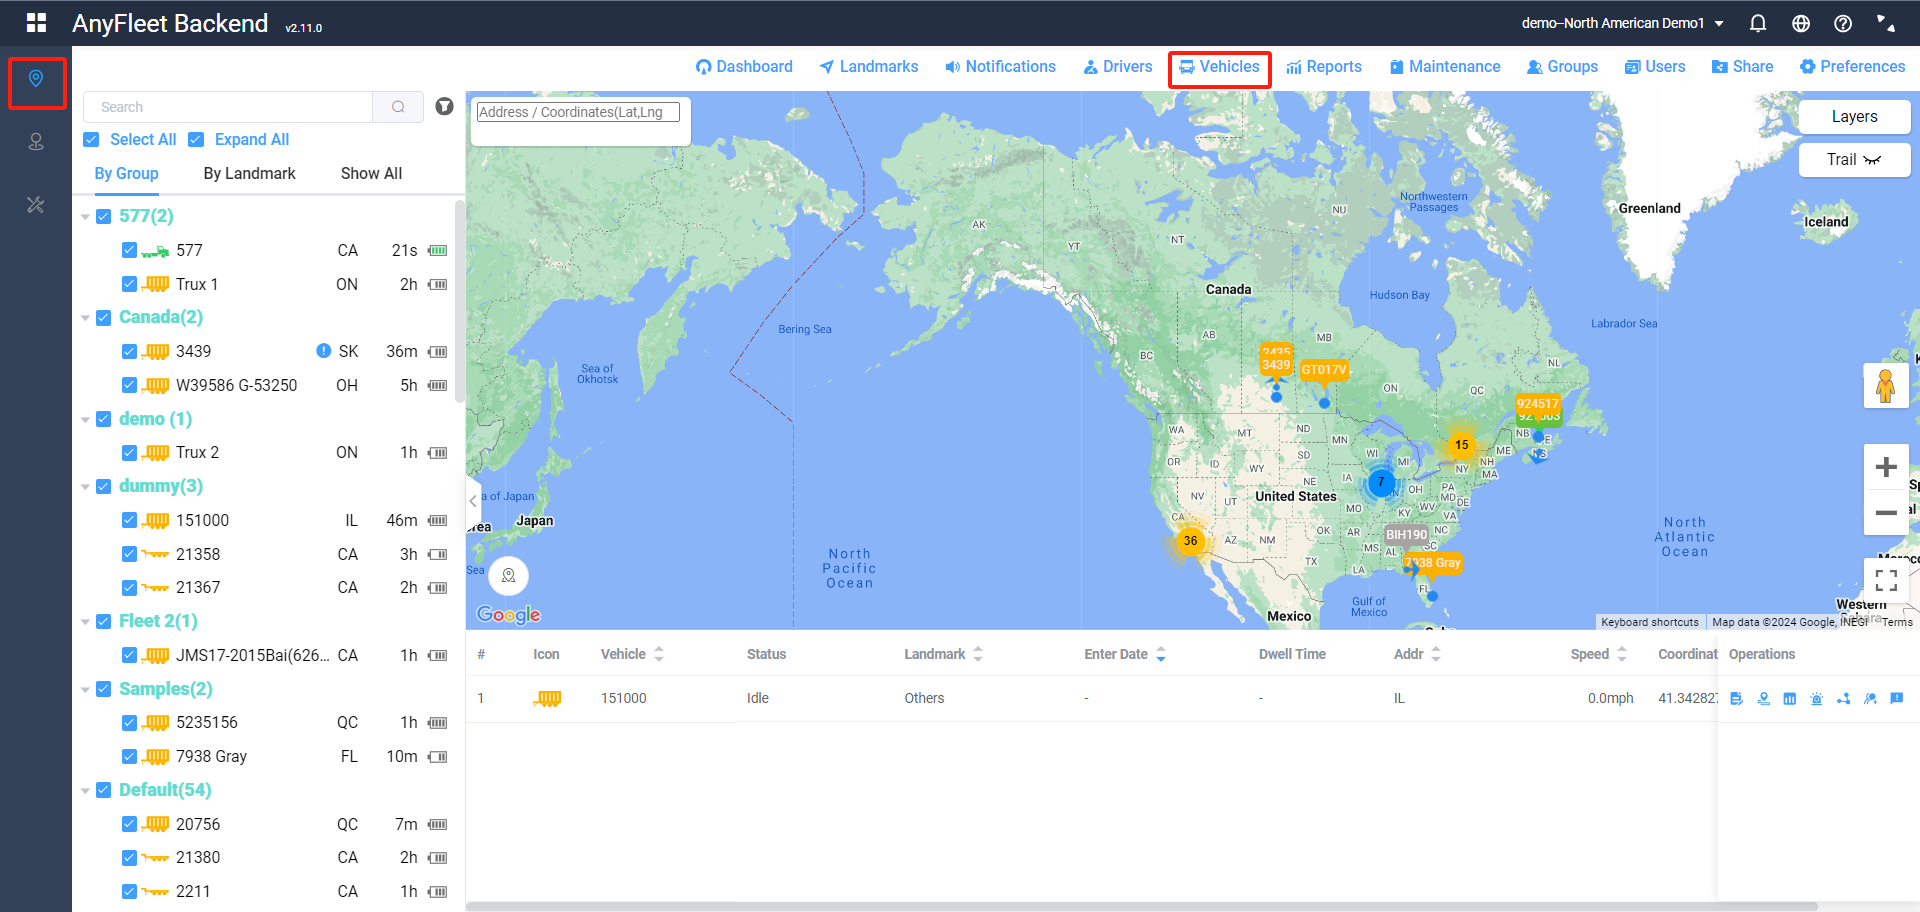Open the Dashboard menu

coord(744,67)
